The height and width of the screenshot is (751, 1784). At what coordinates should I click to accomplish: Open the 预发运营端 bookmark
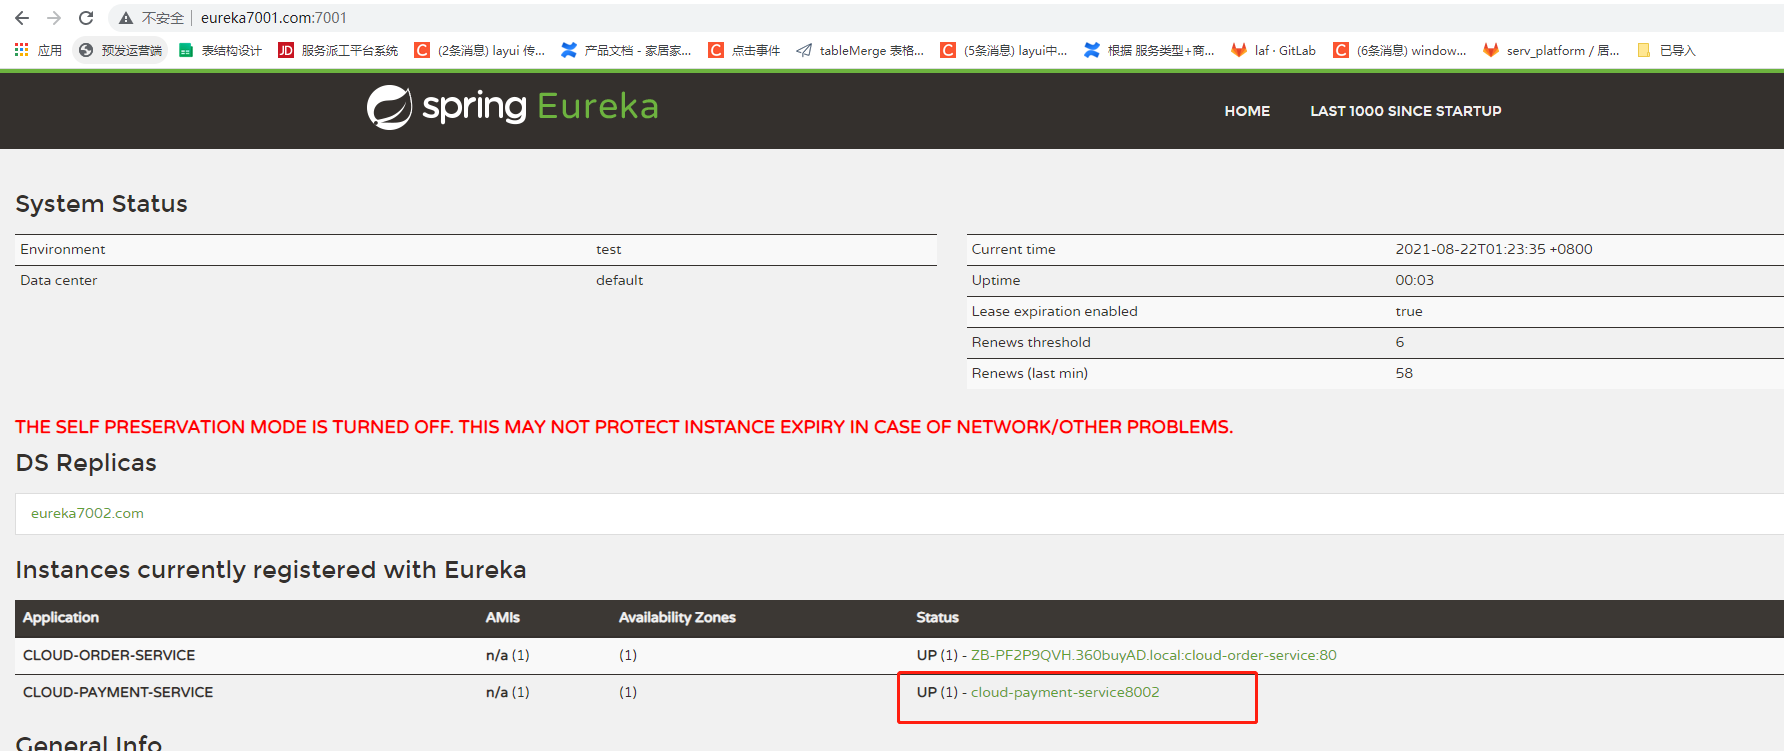coord(120,50)
